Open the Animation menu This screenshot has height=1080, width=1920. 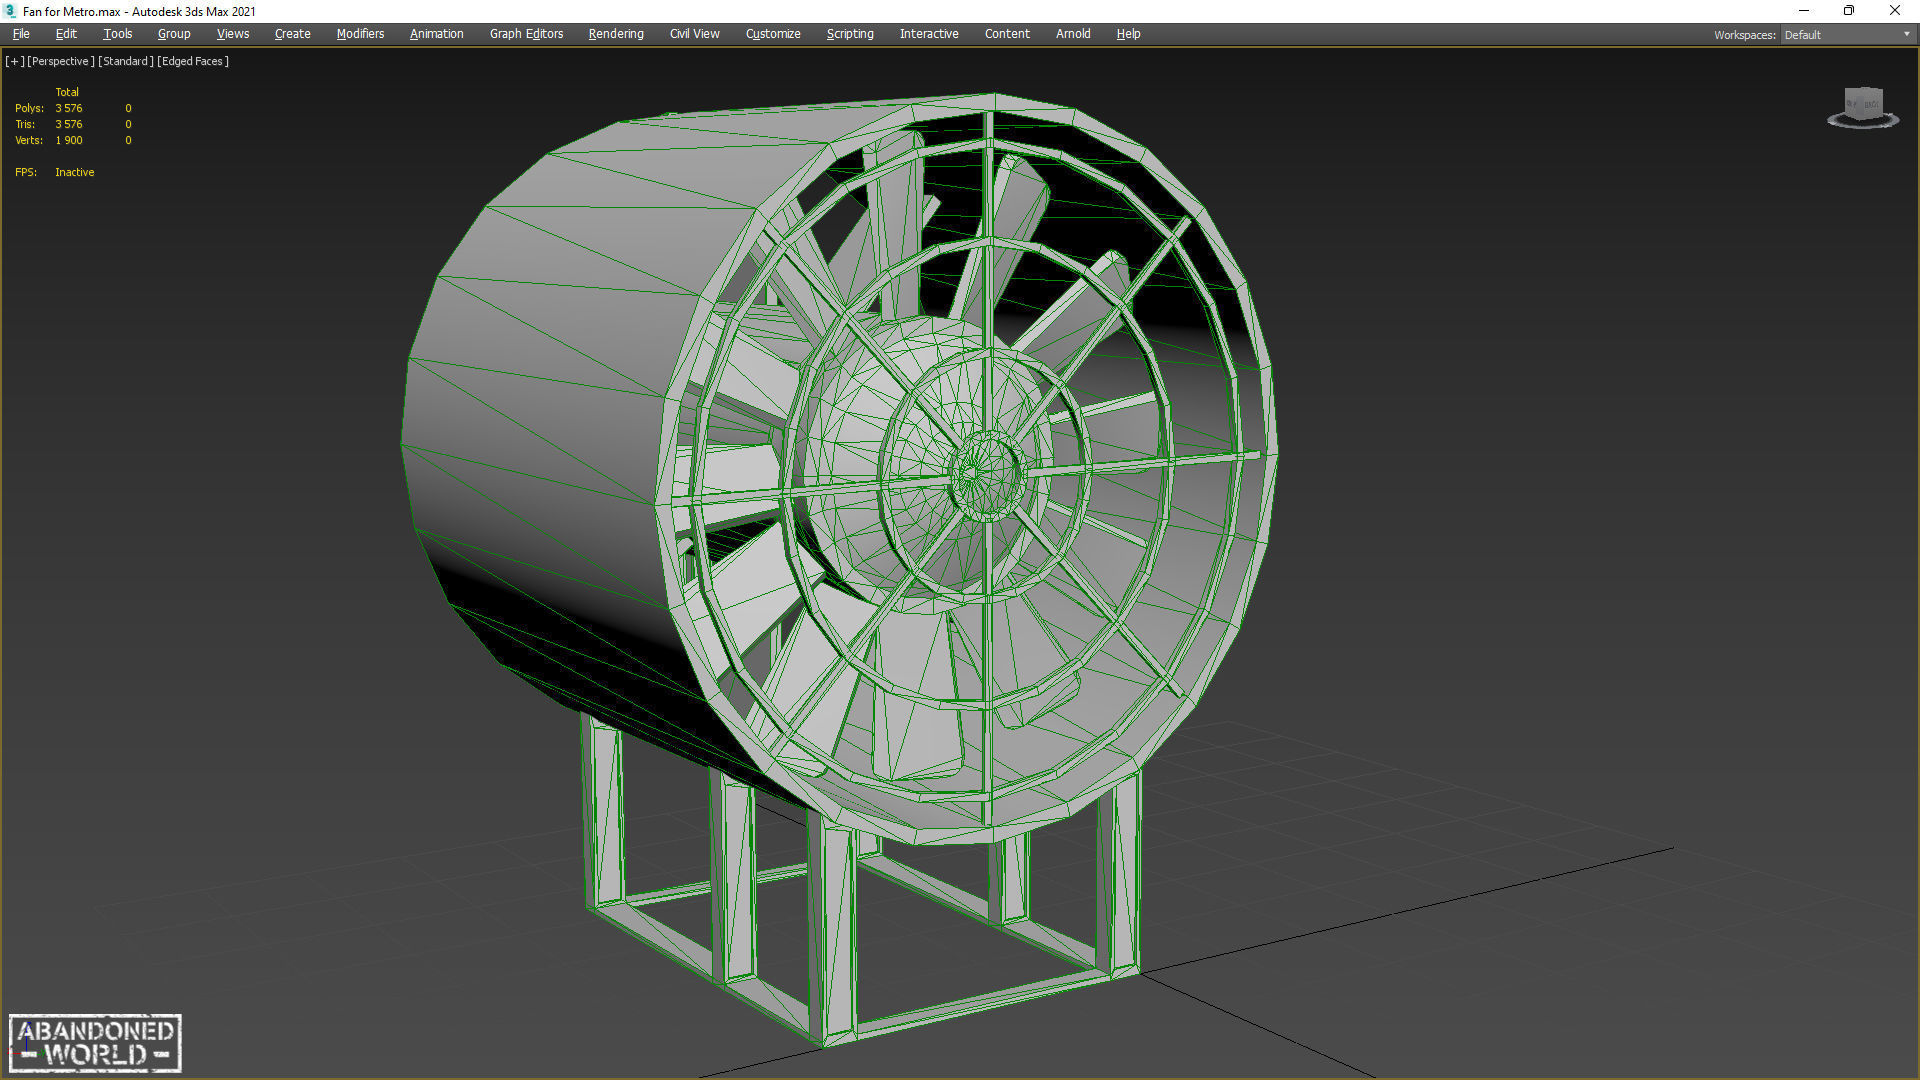(x=436, y=34)
